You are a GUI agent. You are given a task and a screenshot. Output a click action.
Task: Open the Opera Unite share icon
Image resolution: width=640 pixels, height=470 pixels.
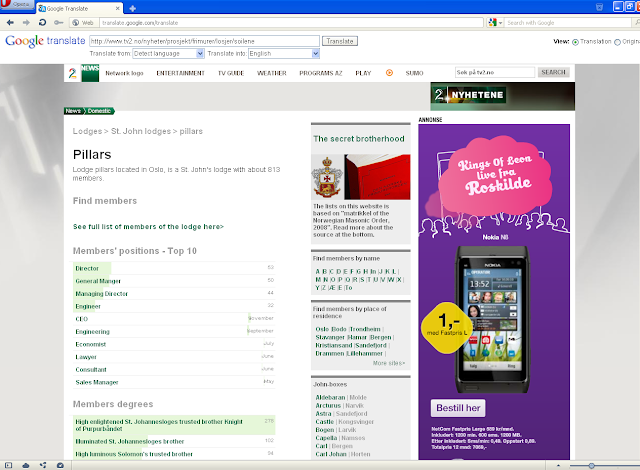pos(43,465)
